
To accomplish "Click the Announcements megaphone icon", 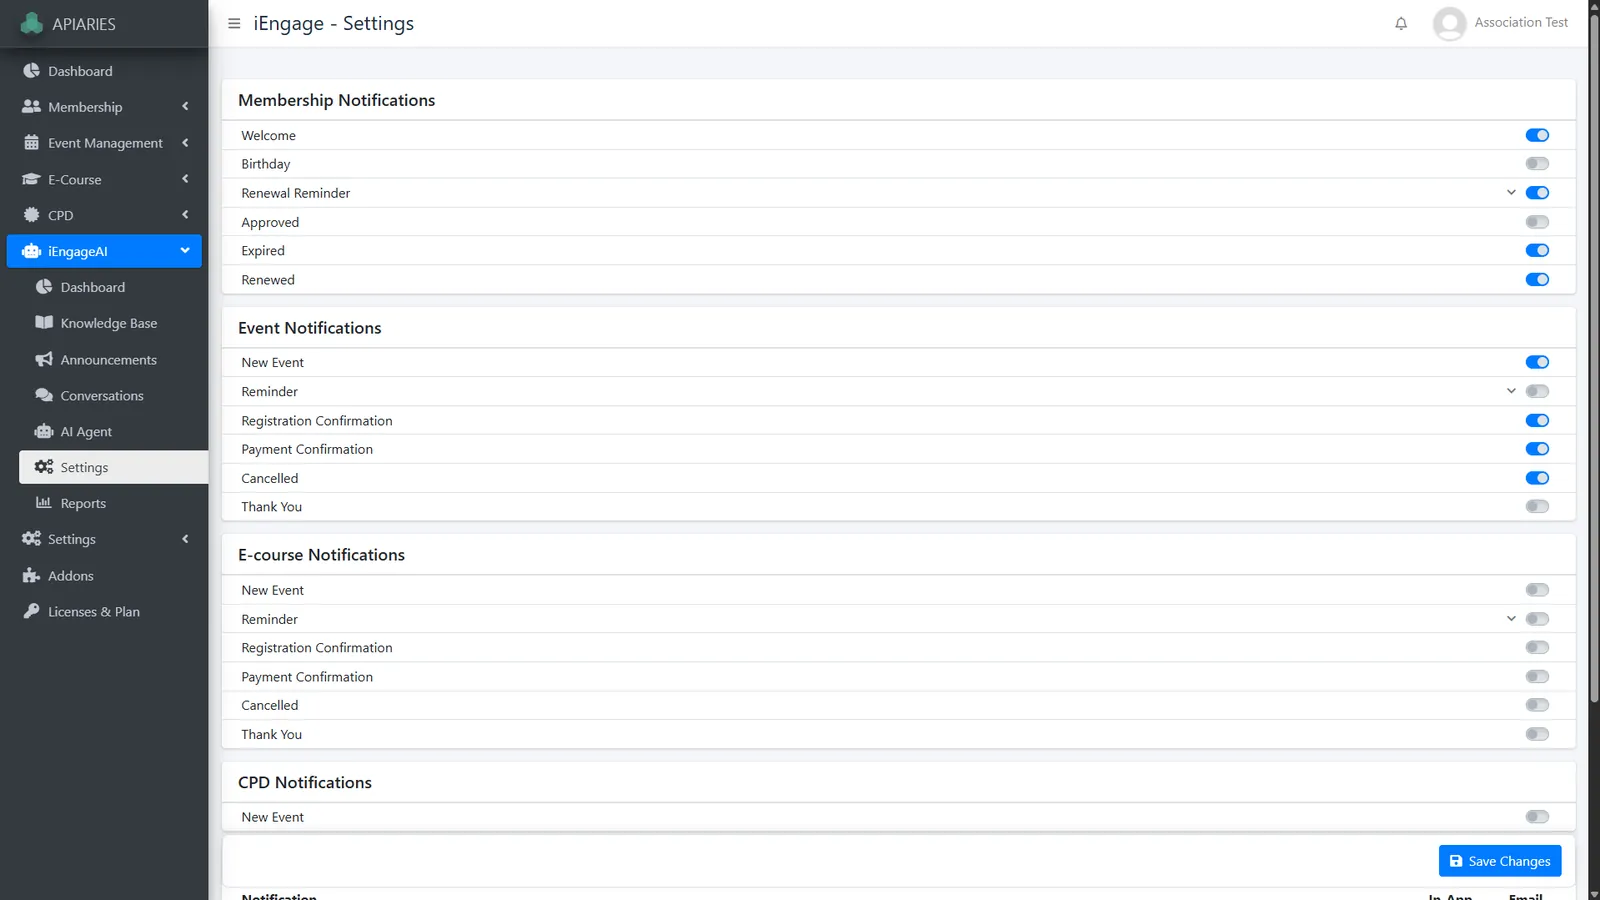I will pyautogui.click(x=44, y=359).
